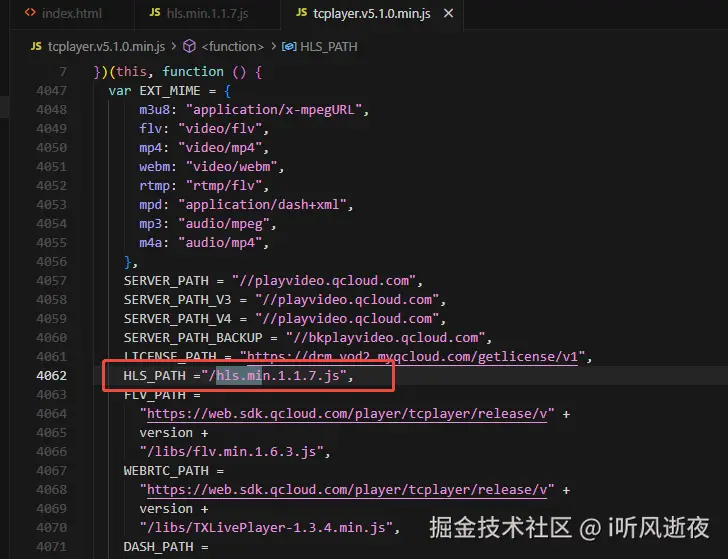Click the JS icon on hls.min.1.1.7.js tab
The image size is (728, 559).
point(155,13)
